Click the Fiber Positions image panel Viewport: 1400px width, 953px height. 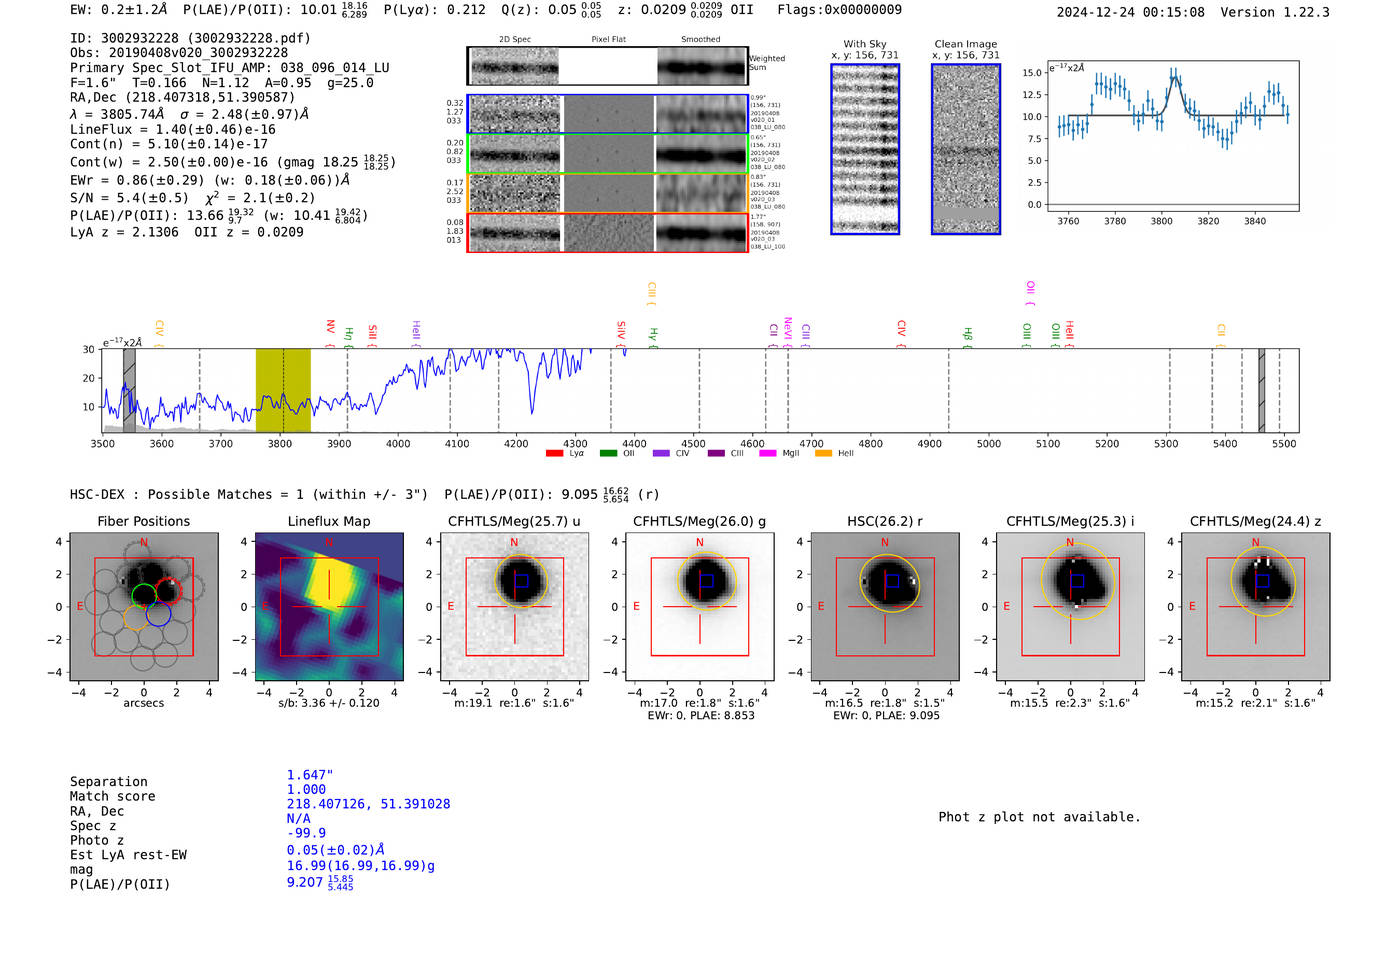[144, 606]
